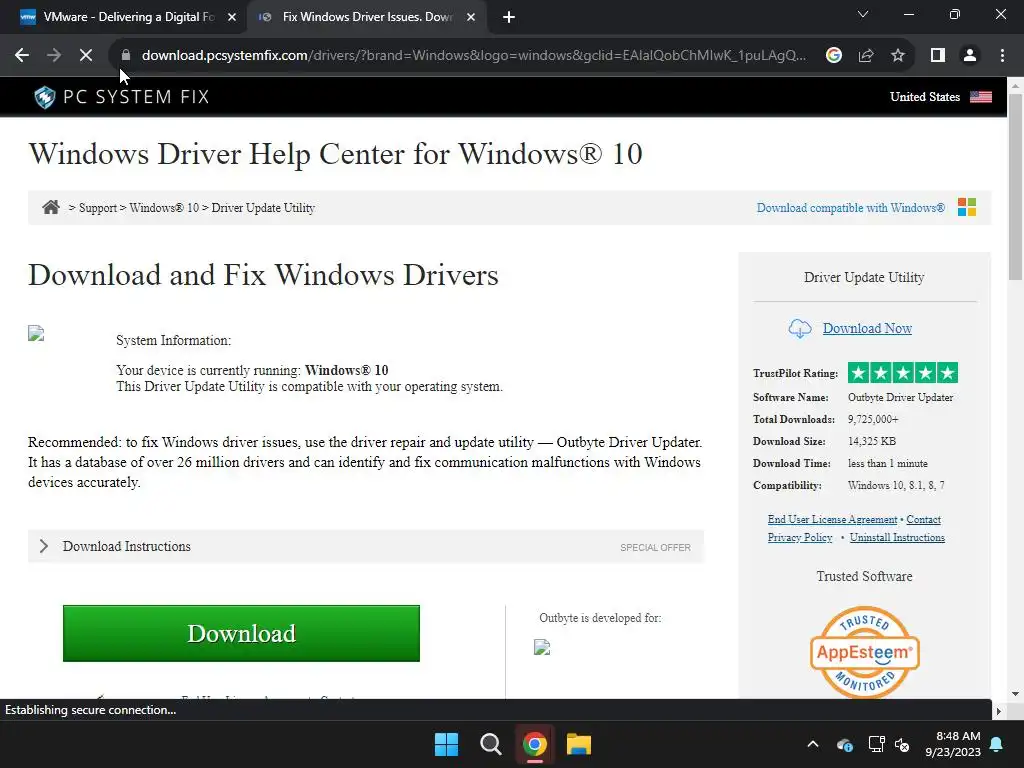Click the scrollbar up arrow
The image size is (1024, 768).
point(1015,85)
